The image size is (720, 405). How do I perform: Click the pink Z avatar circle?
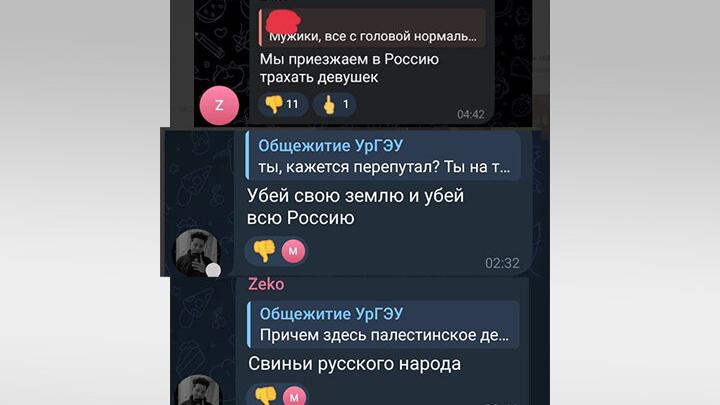click(x=219, y=106)
